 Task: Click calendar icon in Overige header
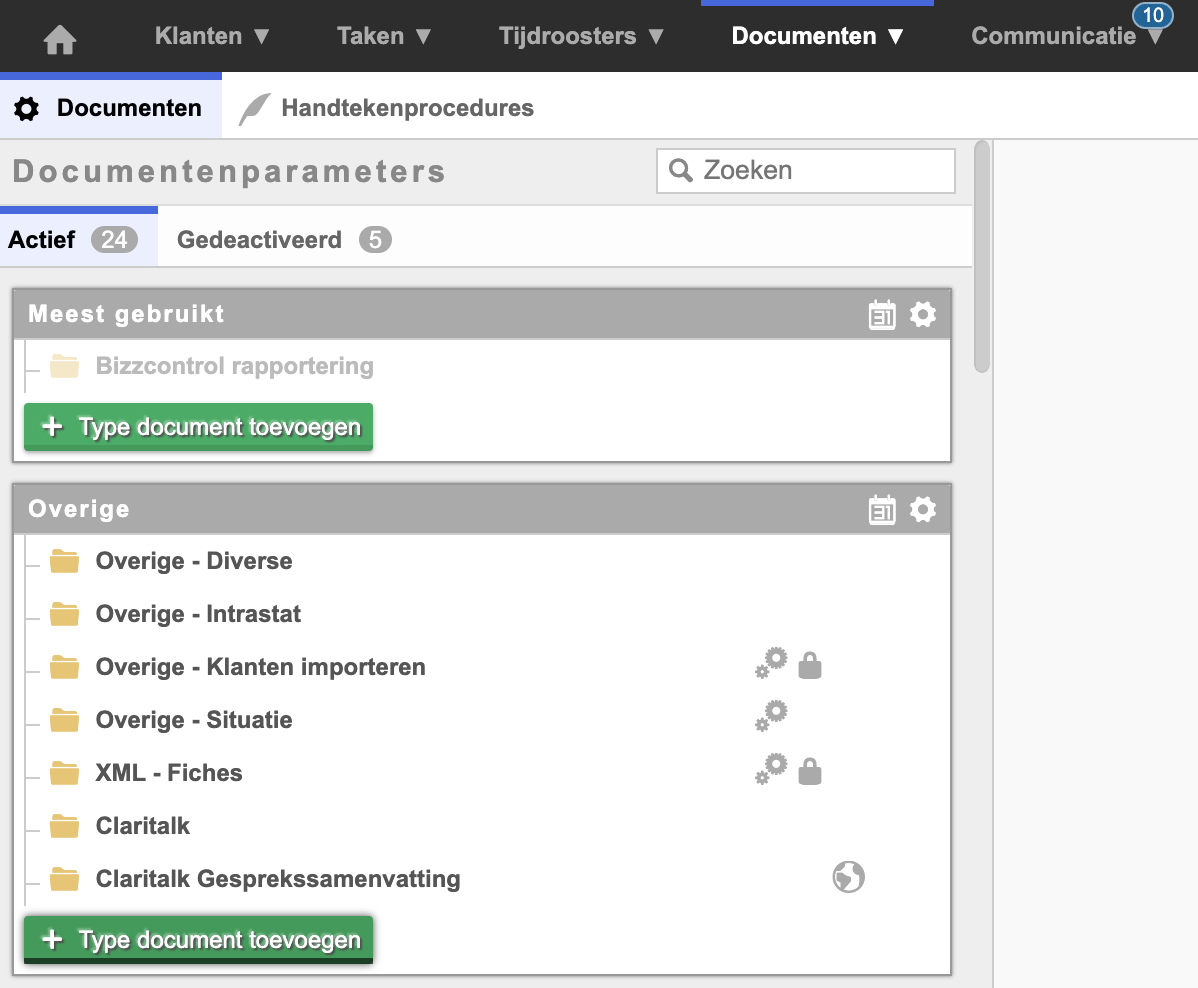882,510
